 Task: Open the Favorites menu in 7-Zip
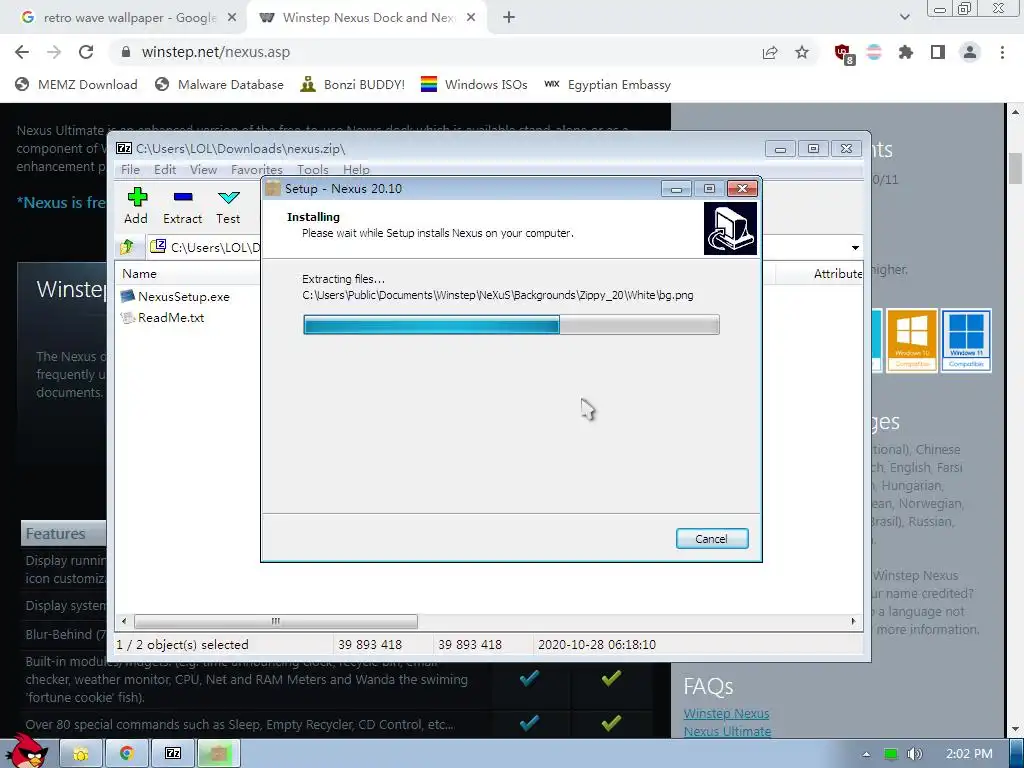257,169
